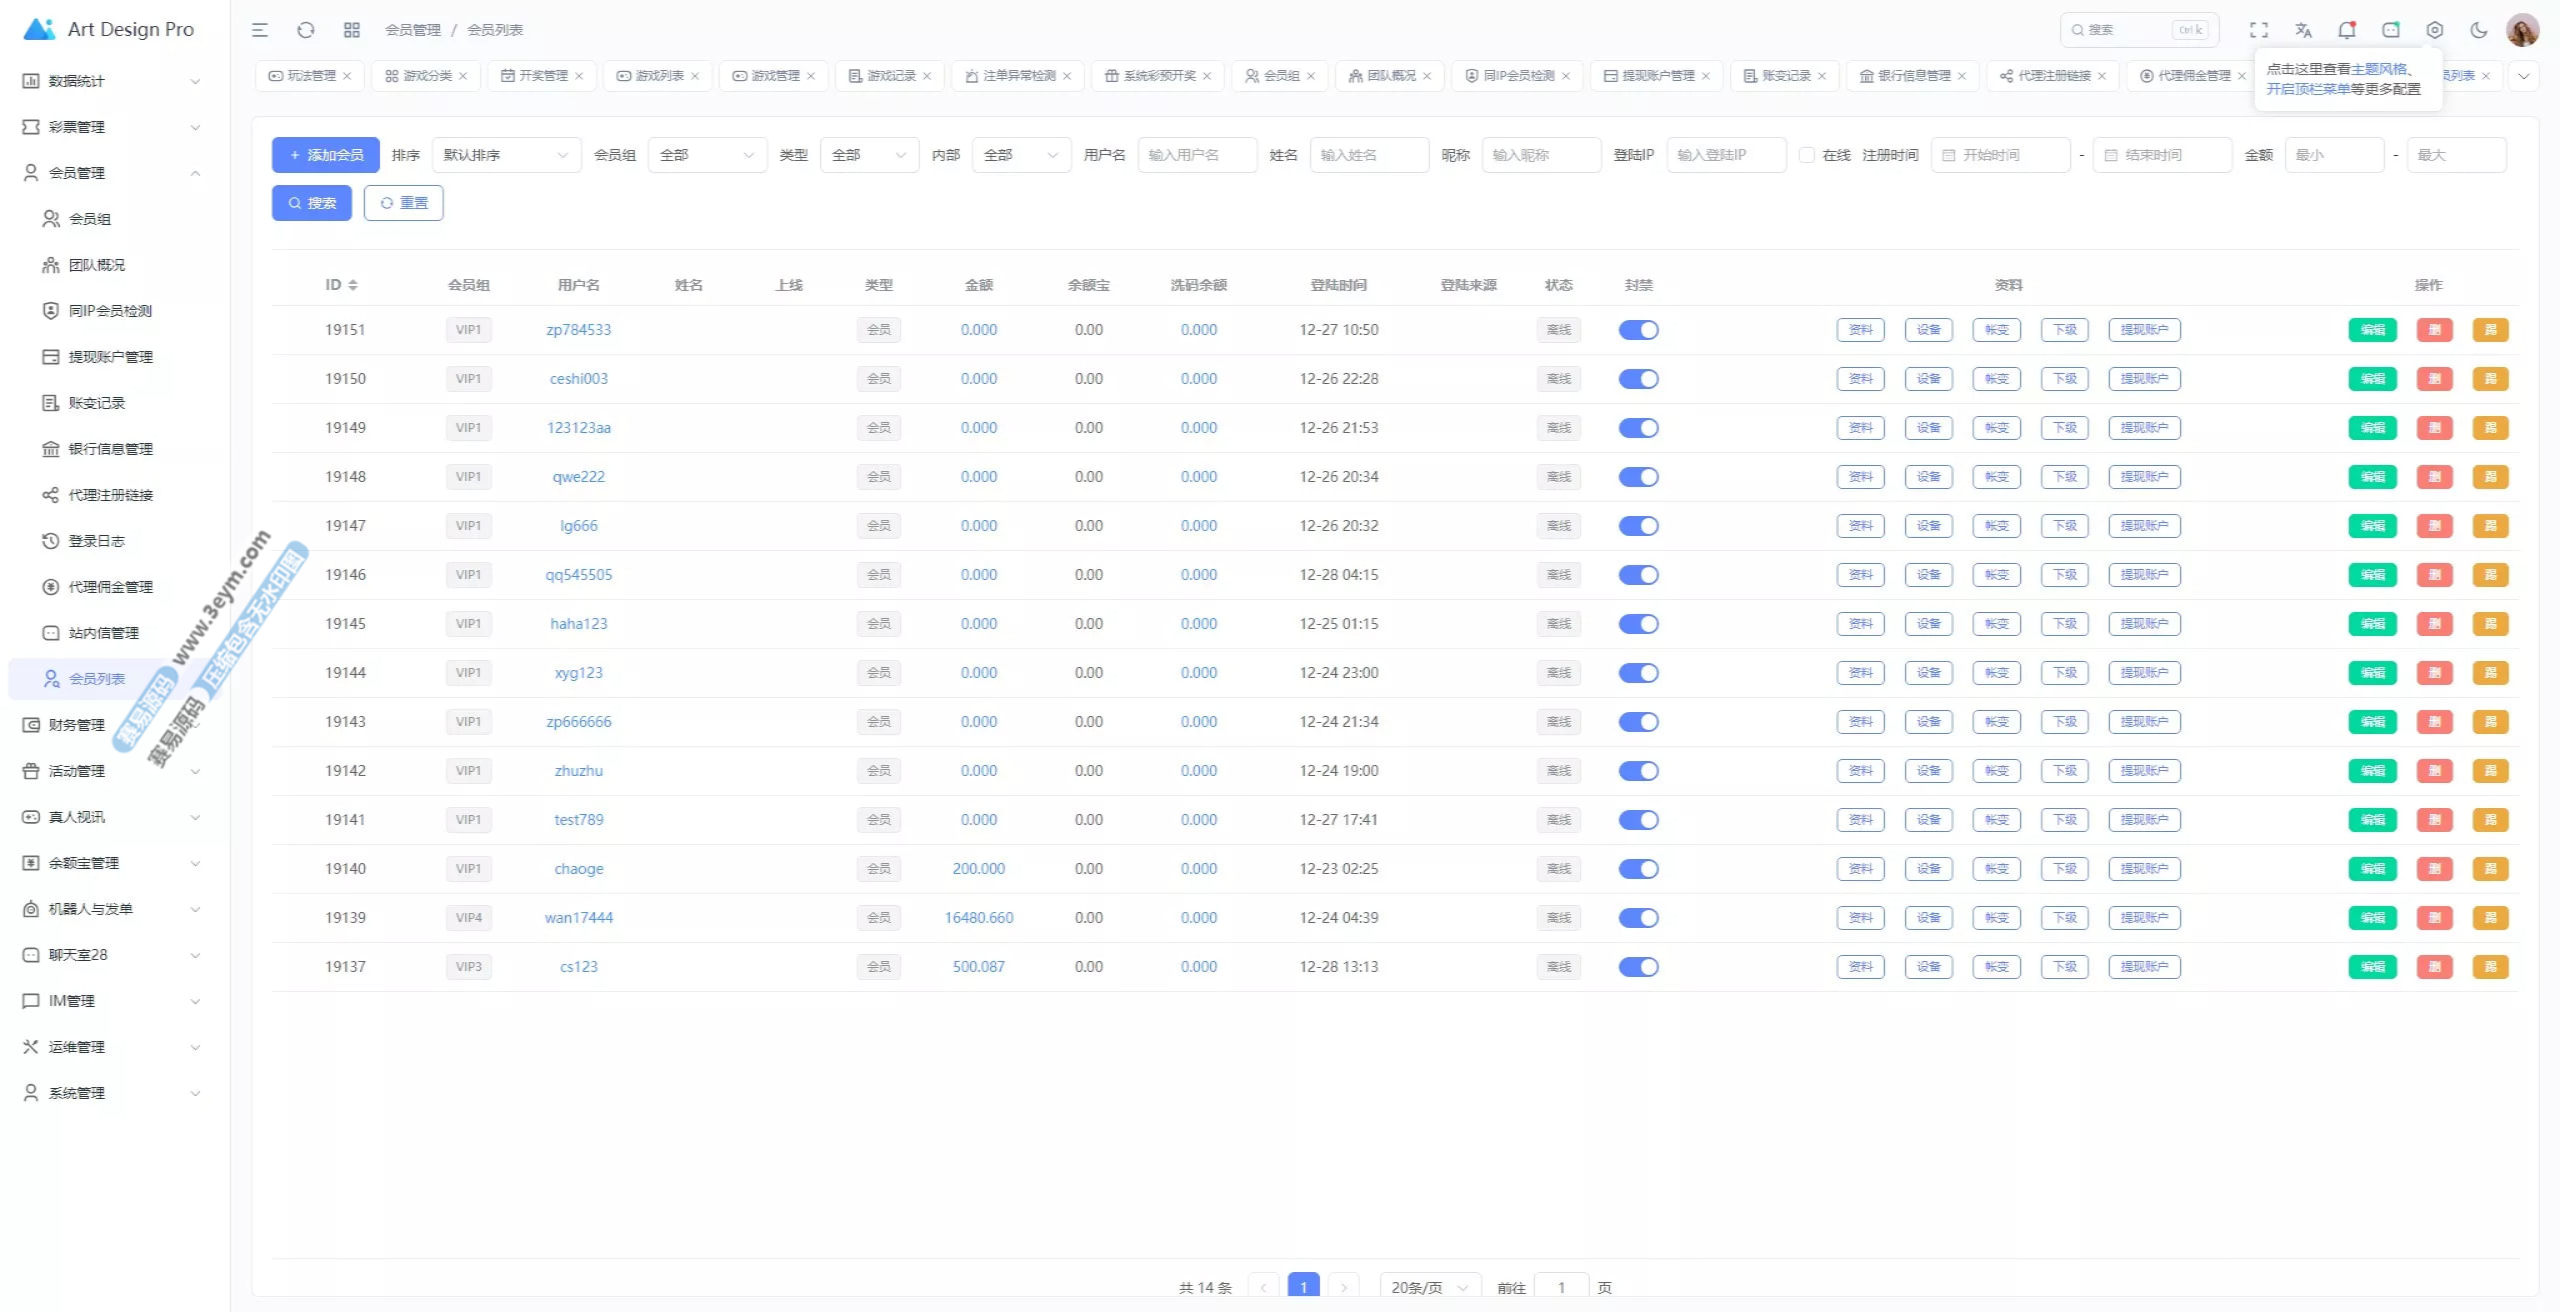Image resolution: width=2560 pixels, height=1312 pixels.
Task: Click the username link wan17444
Action: (578, 918)
